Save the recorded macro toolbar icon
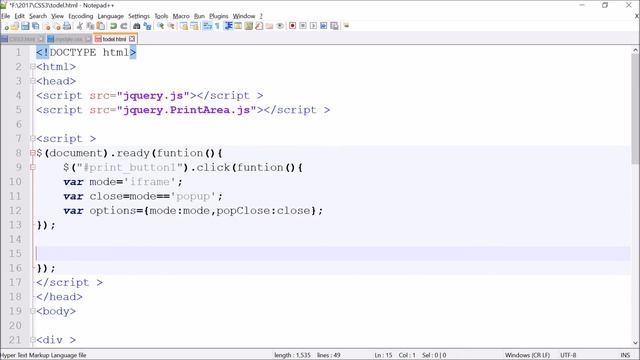 coord(334,26)
